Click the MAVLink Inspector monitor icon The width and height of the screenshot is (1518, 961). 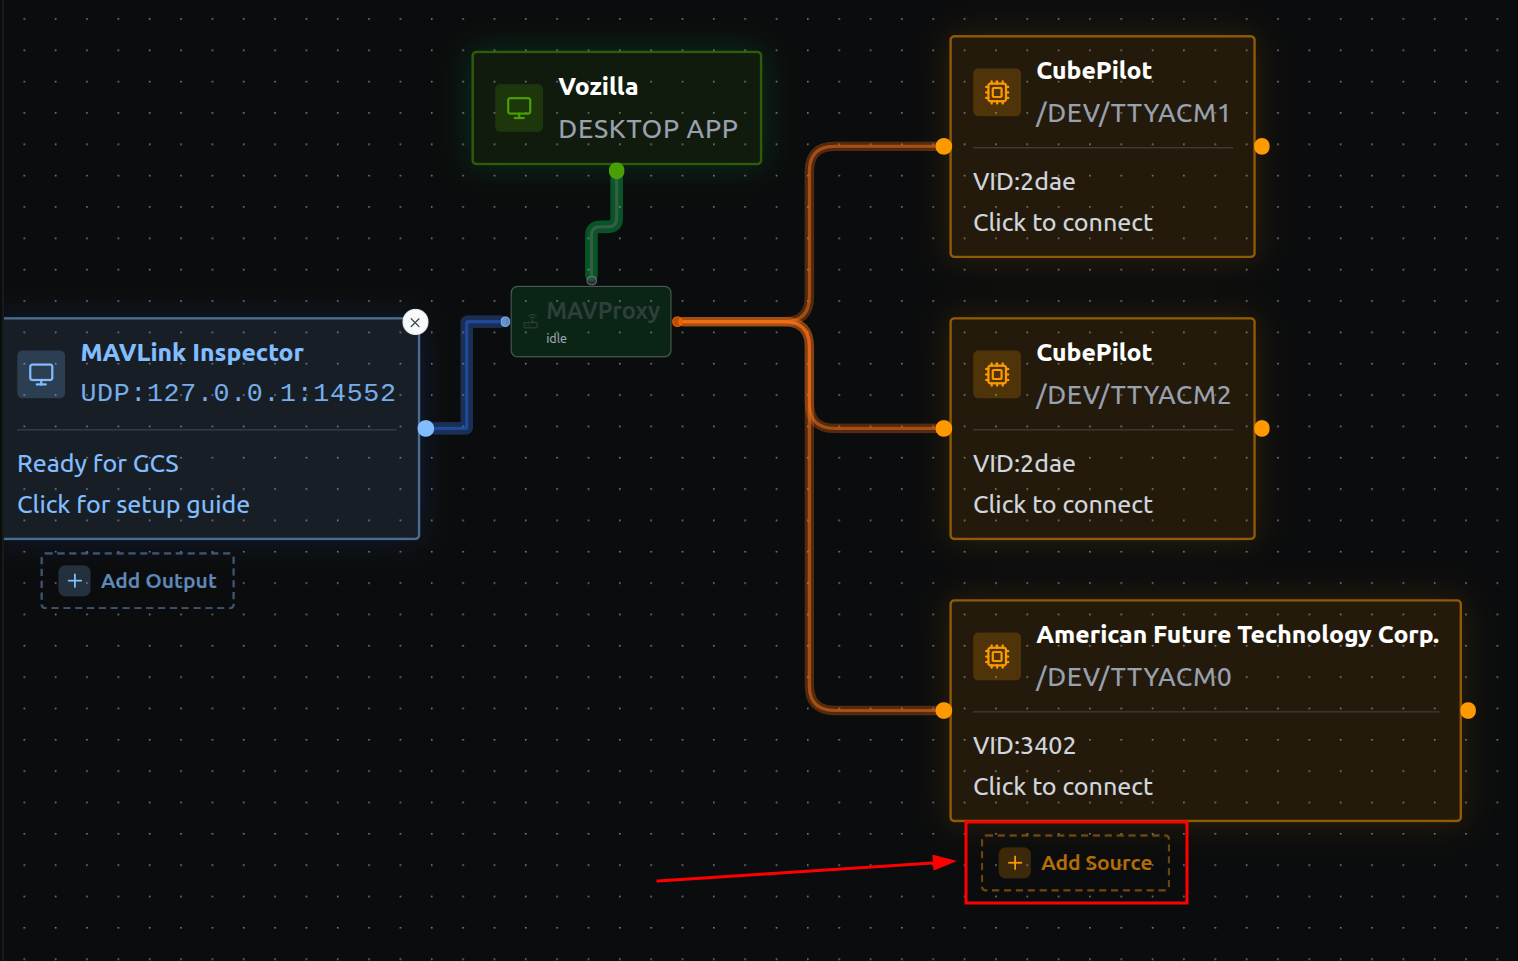[x=41, y=374]
